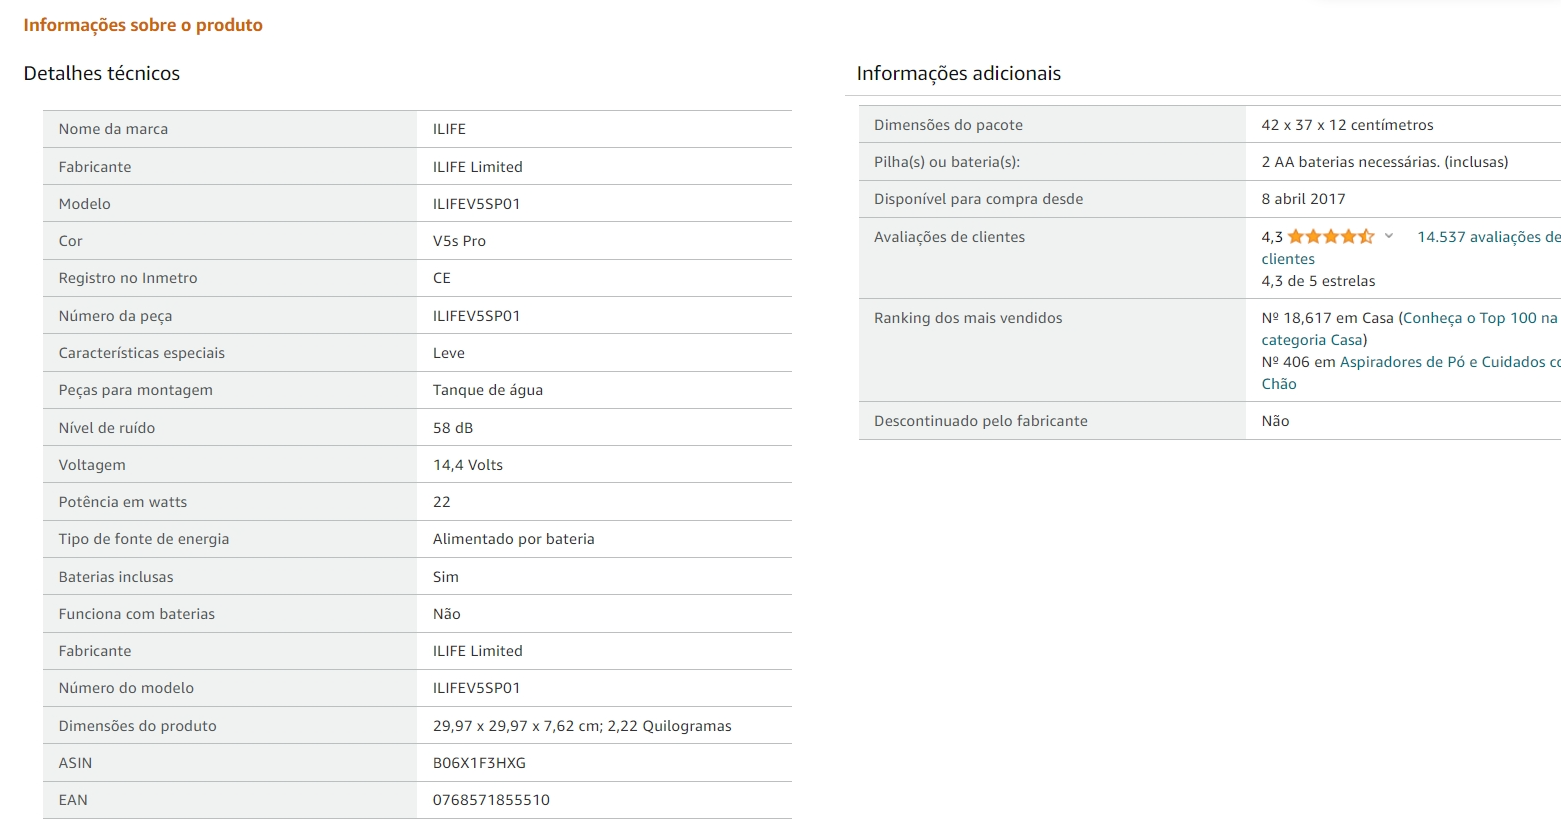Expand the rating breakdown chevron
The width and height of the screenshot is (1561, 826).
pos(1389,237)
